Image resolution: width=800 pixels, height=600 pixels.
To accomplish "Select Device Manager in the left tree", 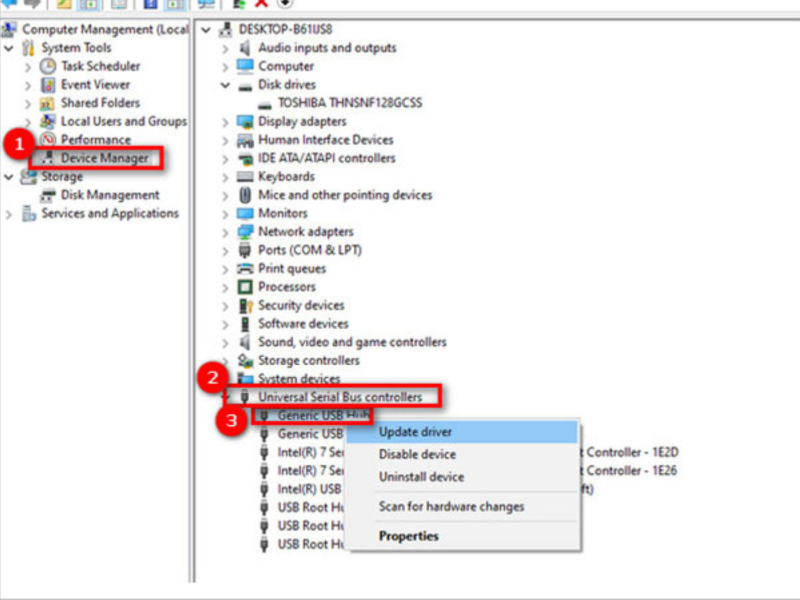I will click(x=104, y=158).
